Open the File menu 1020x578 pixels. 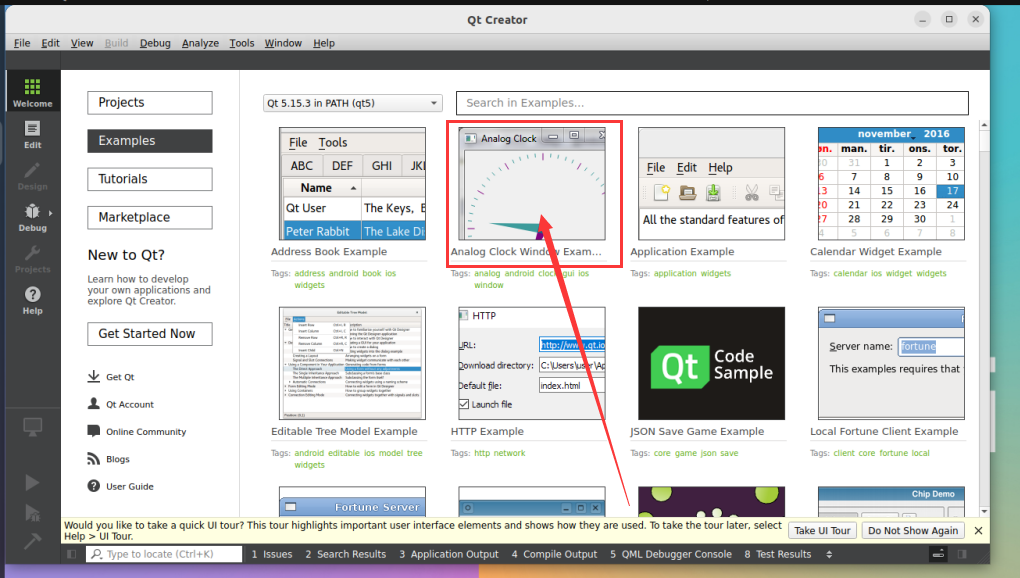click(22, 43)
